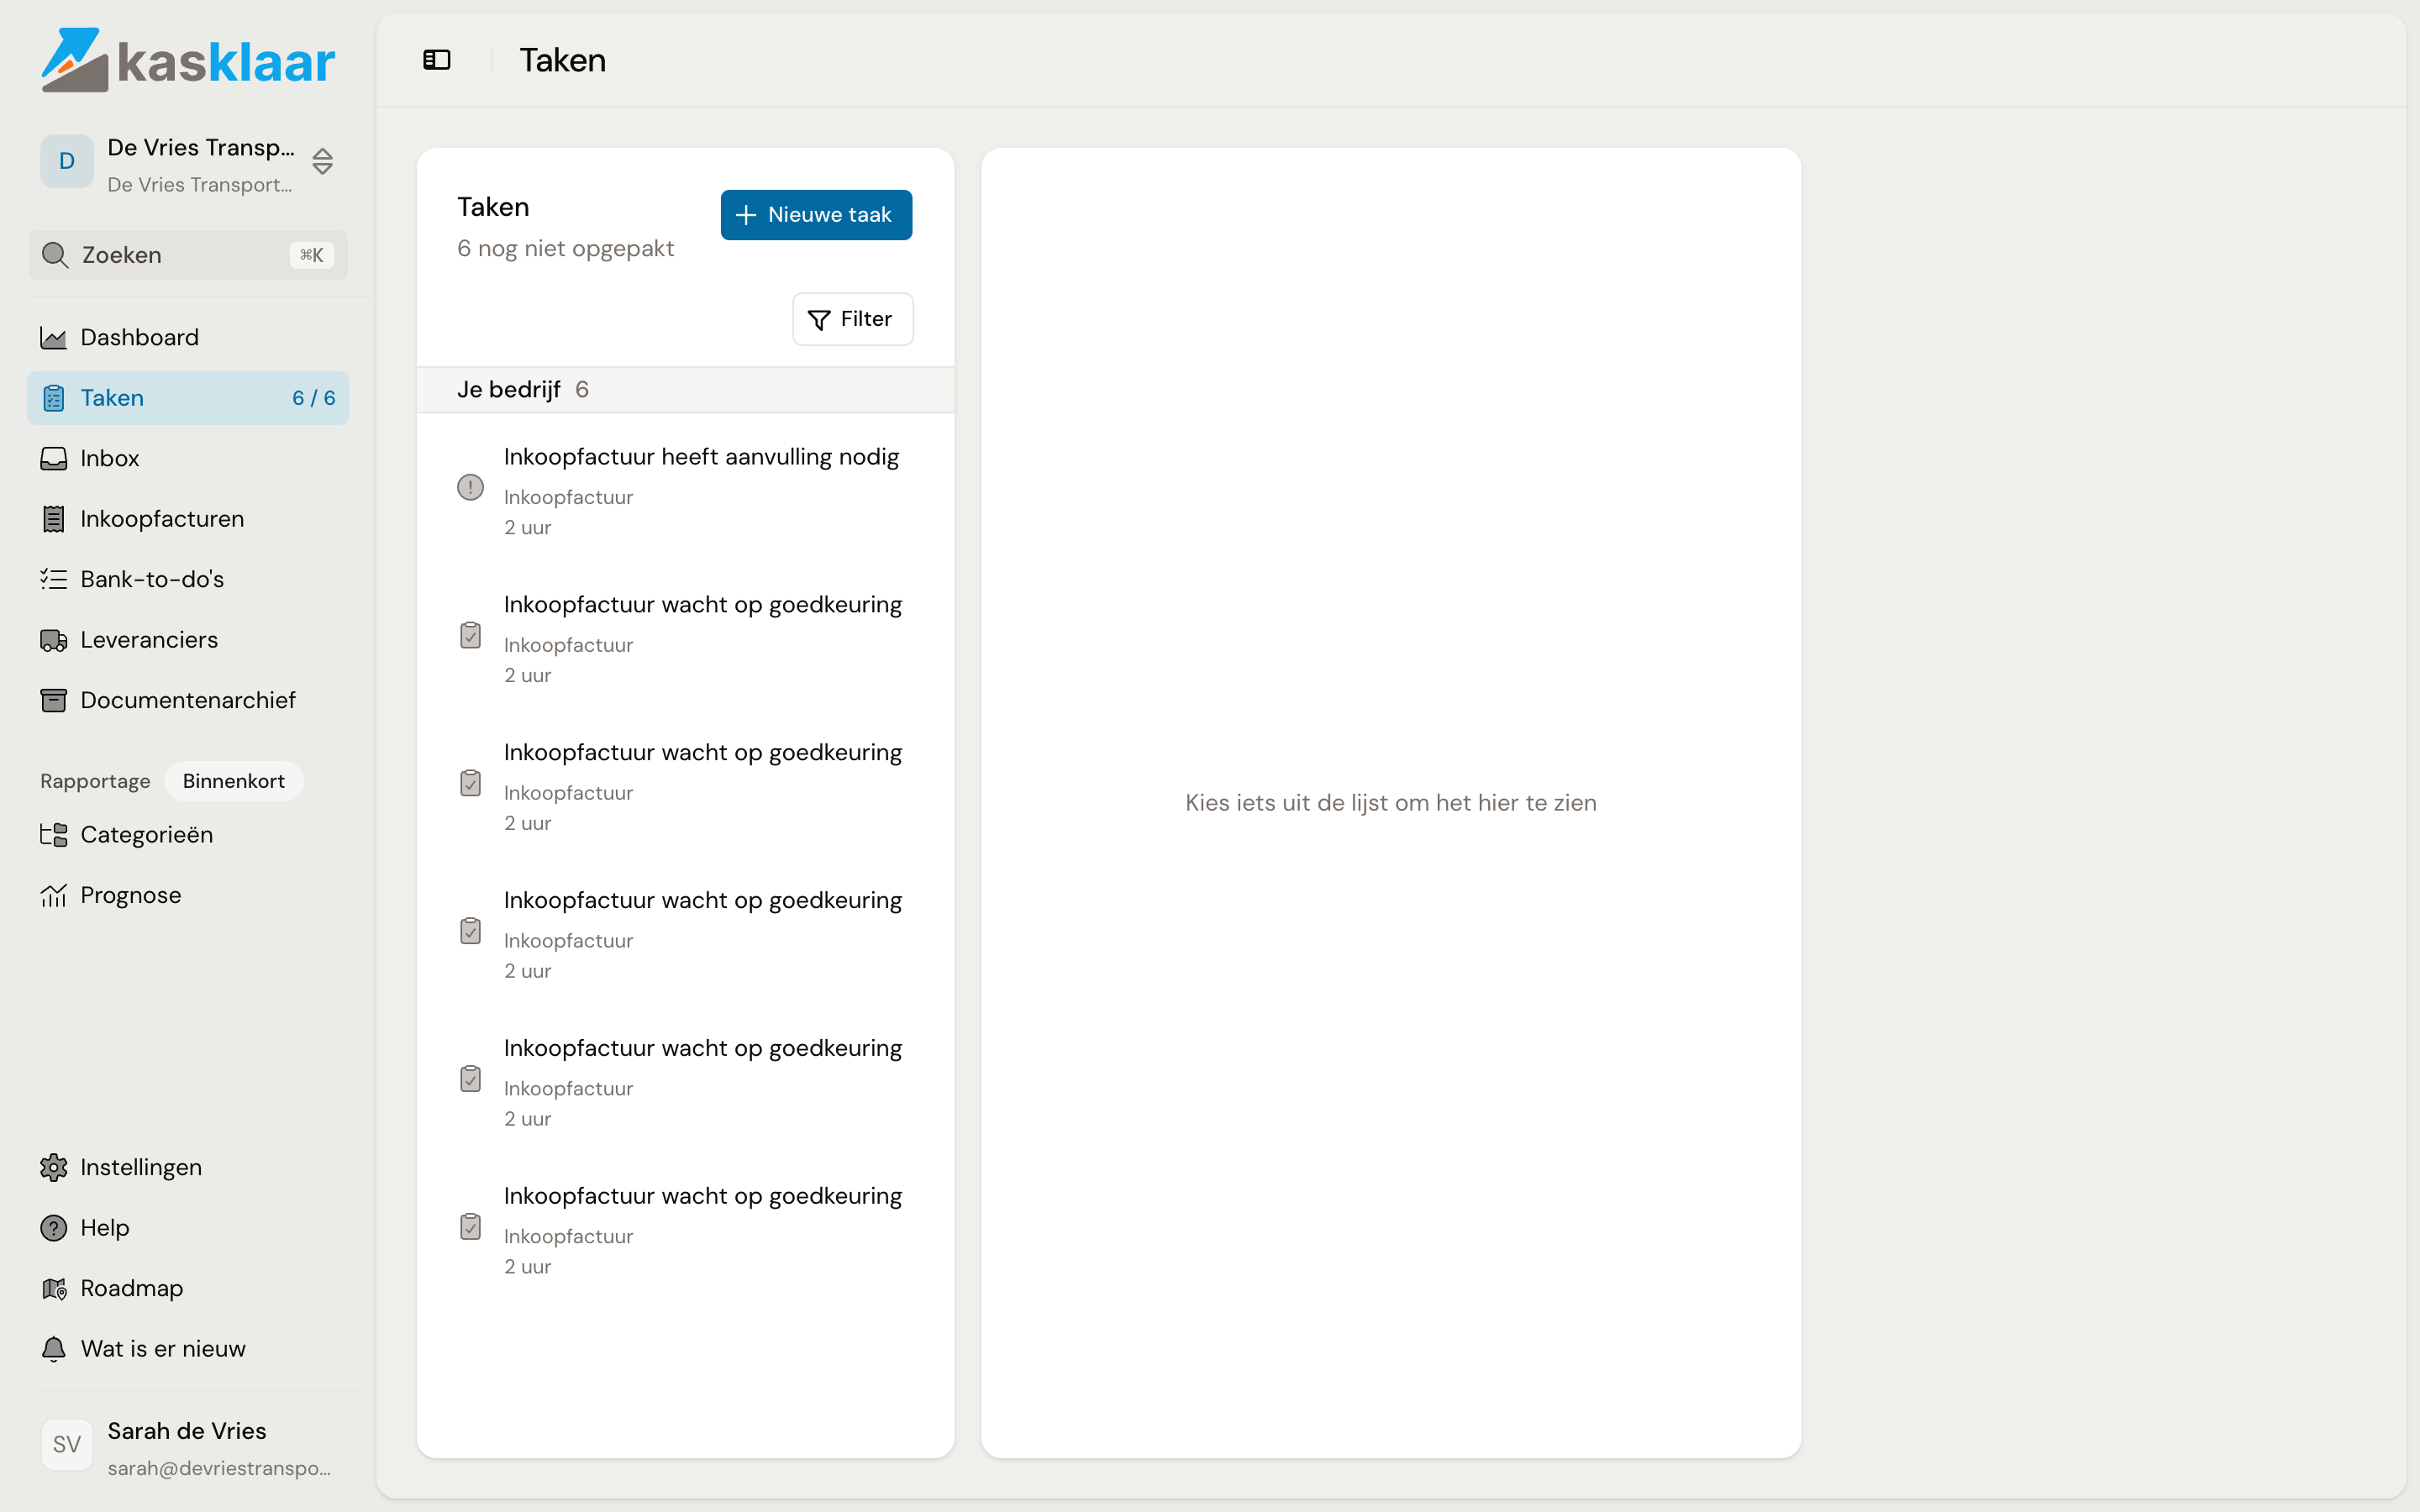
Task: Click the search magnifier icon
Action: click(55, 255)
